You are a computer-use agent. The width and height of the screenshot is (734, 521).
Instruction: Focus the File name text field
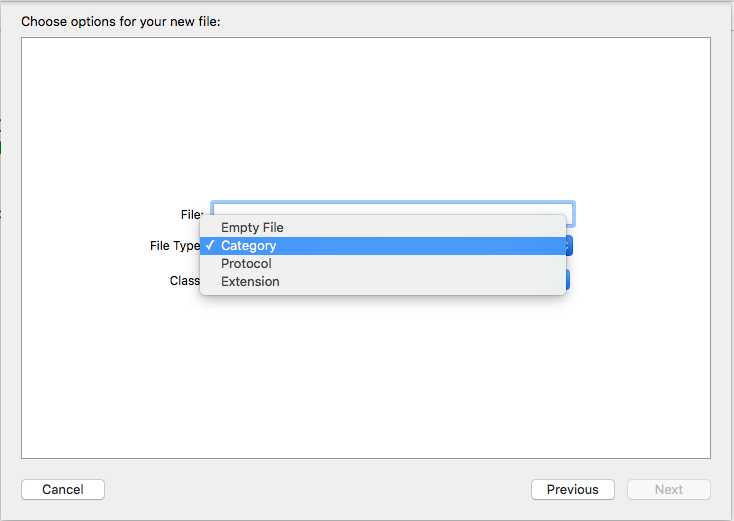392,209
